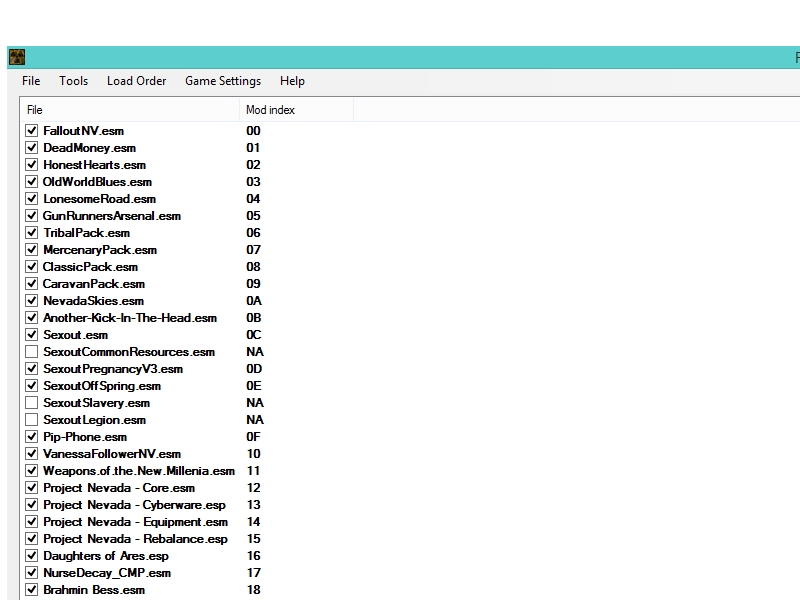The height and width of the screenshot is (600, 800).
Task: Uncheck GunRunnersArsenal.esm checkbox
Action: (x=32, y=216)
